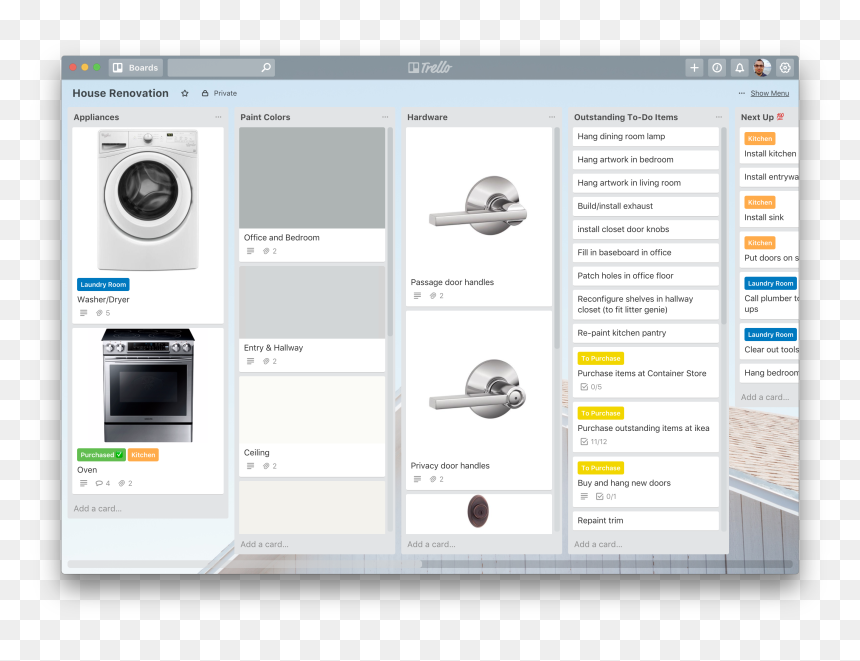
Task: Open the Boards menu button
Action: [x=136, y=67]
